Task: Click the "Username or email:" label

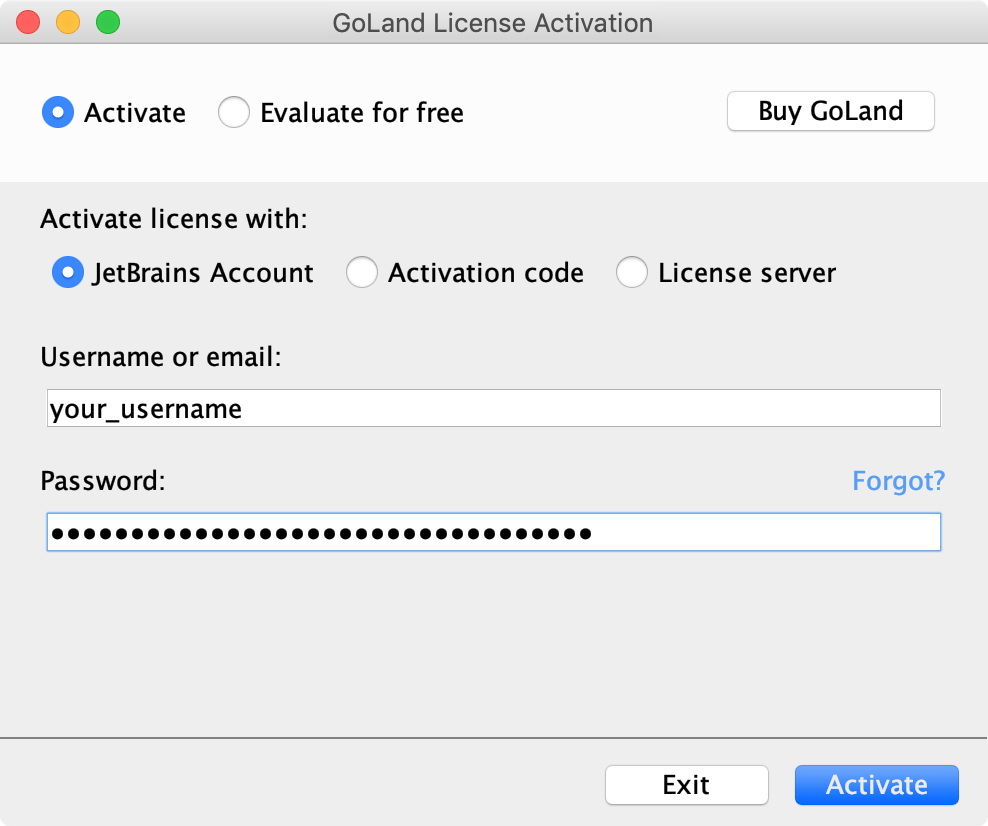Action: click(x=161, y=357)
